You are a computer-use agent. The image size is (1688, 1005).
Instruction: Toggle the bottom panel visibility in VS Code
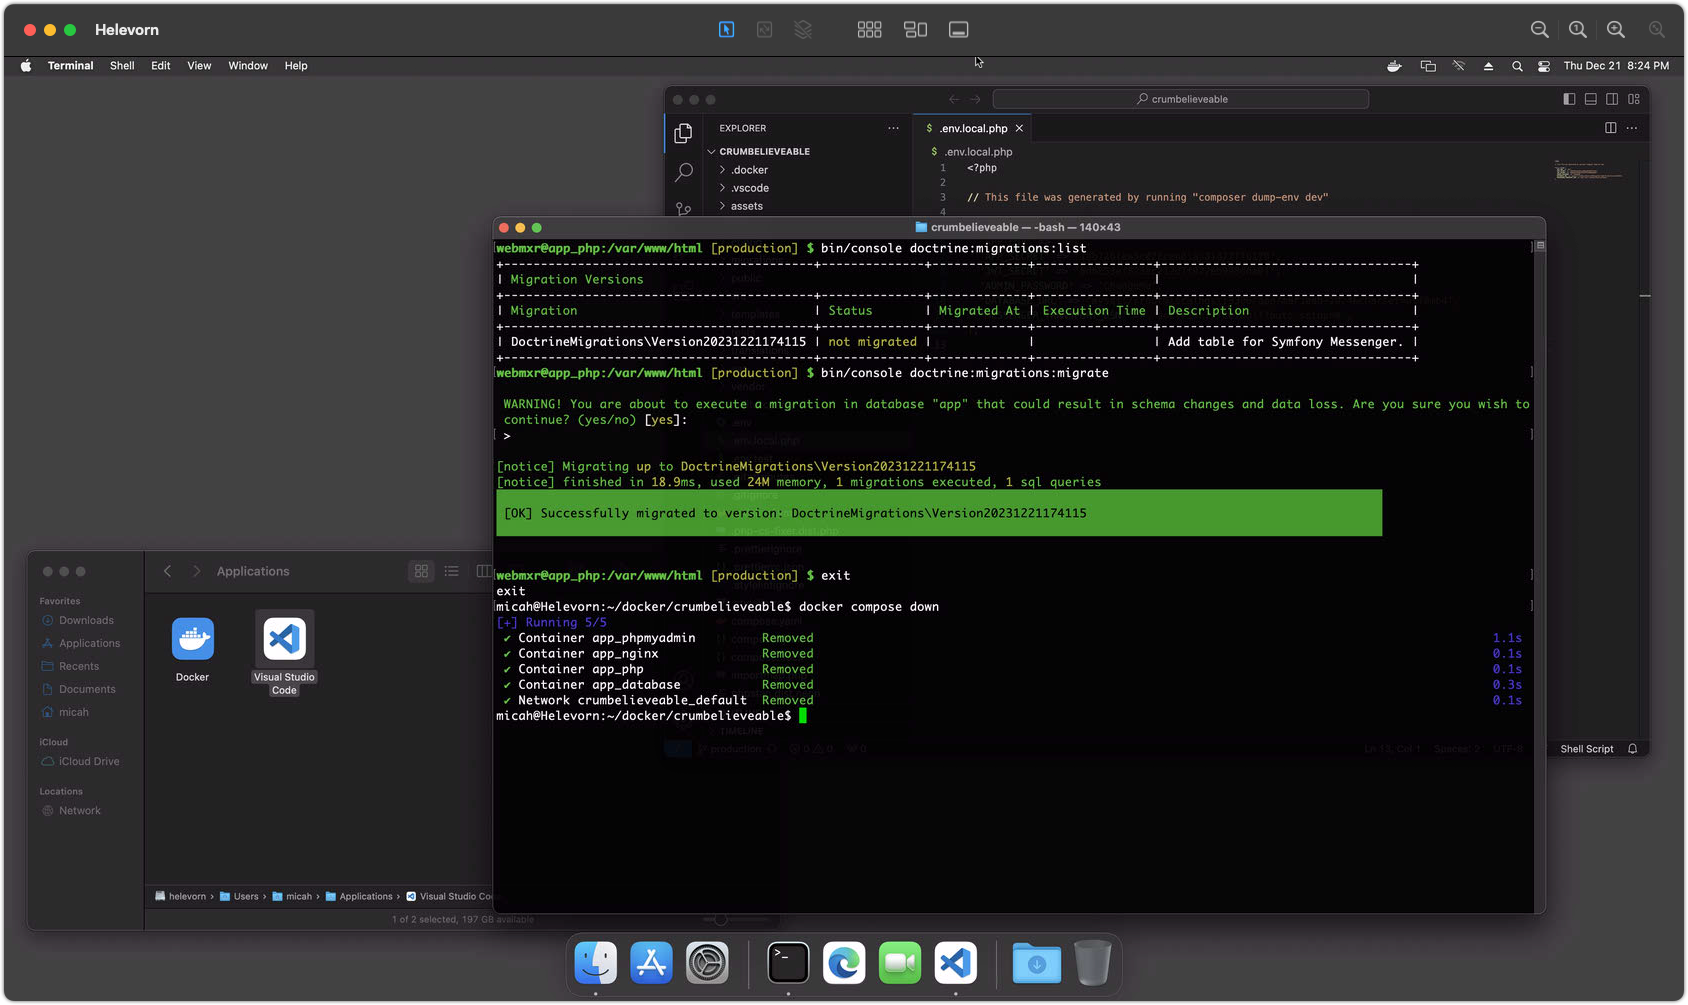click(x=1590, y=99)
